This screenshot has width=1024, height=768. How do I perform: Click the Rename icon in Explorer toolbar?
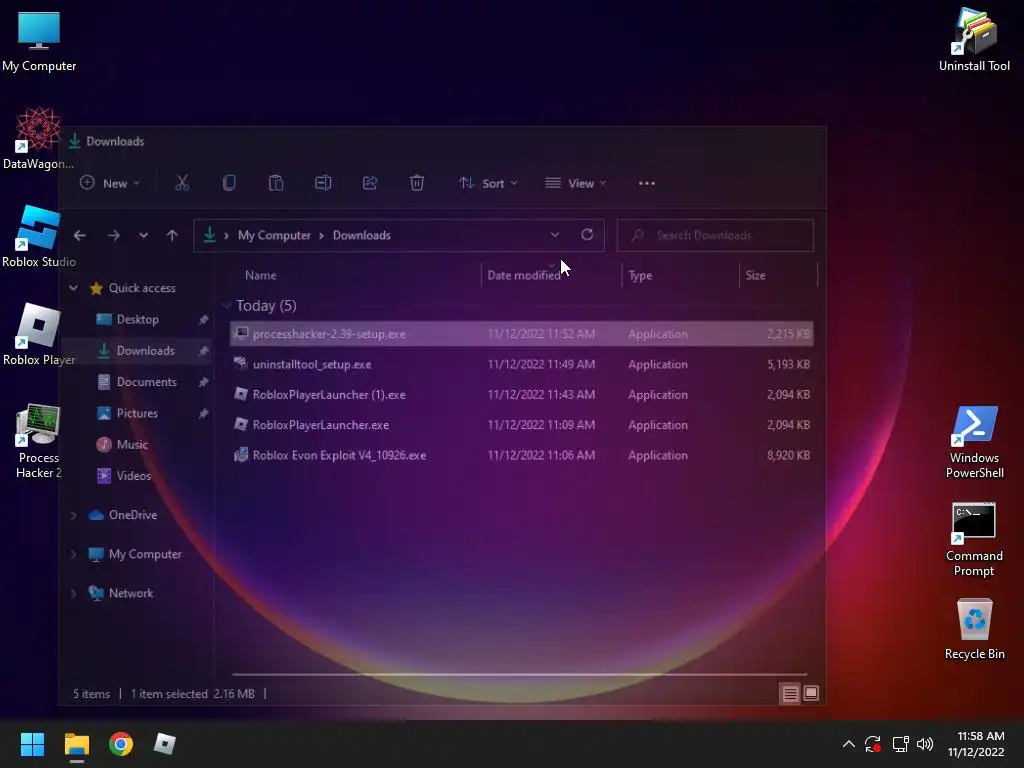coord(323,184)
